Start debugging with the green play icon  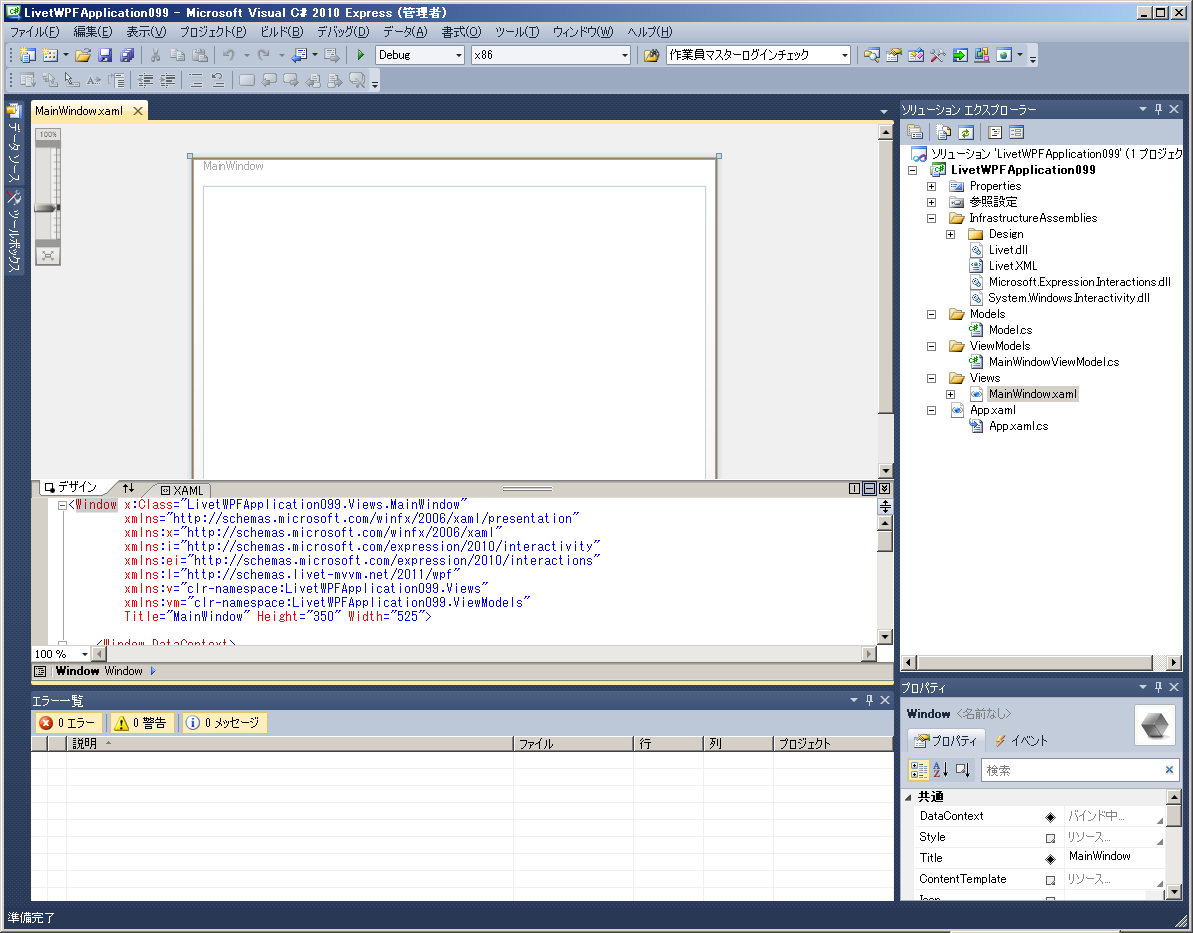pyautogui.click(x=361, y=55)
